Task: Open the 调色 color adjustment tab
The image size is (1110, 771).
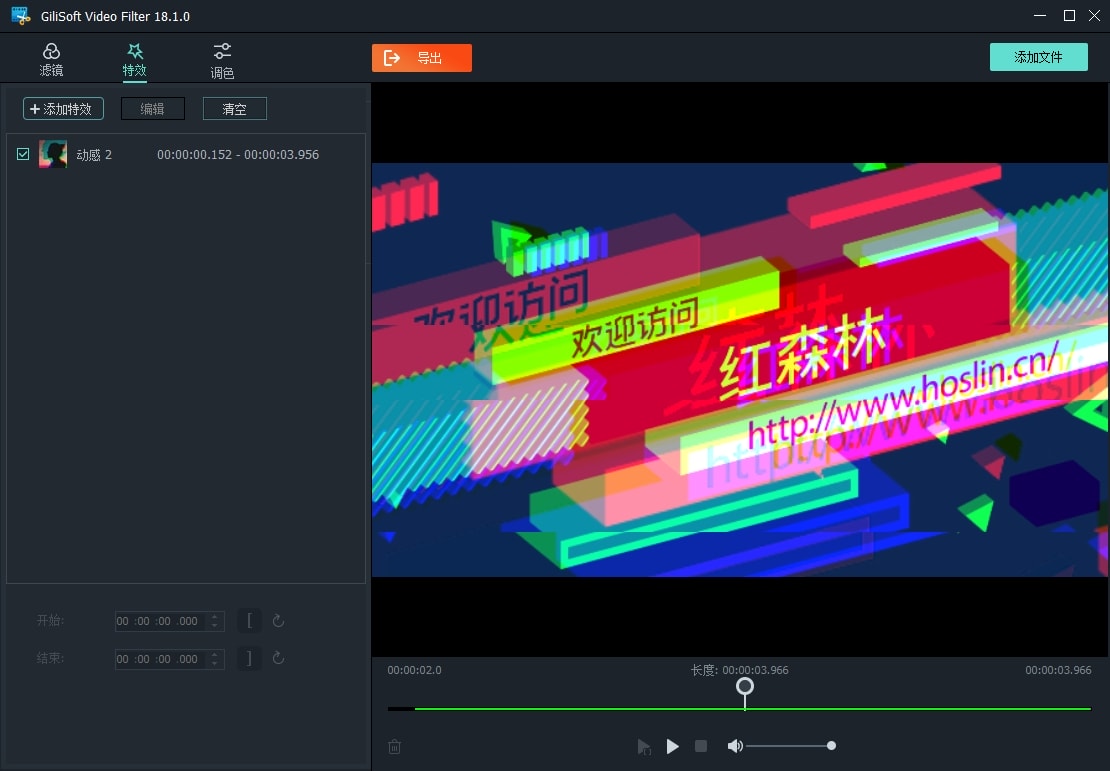Action: 222,61
